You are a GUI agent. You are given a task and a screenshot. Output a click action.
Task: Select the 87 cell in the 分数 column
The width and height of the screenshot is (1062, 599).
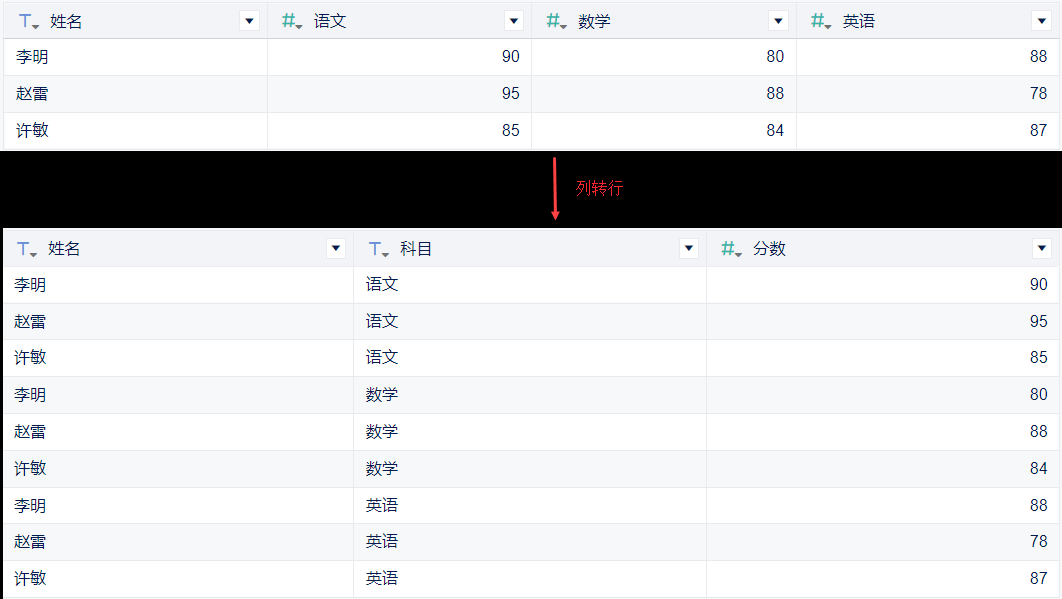(x=1038, y=578)
